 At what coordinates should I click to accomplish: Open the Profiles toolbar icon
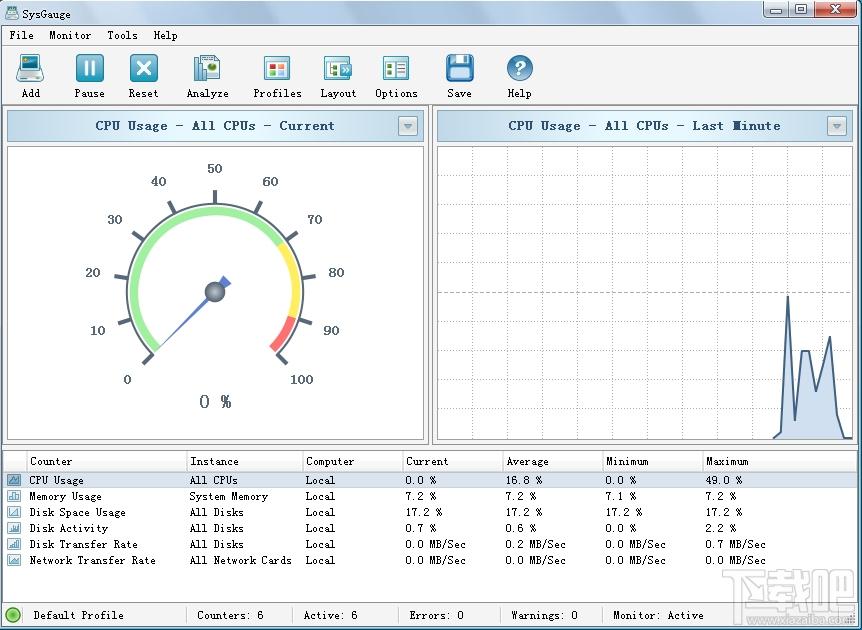click(x=277, y=68)
